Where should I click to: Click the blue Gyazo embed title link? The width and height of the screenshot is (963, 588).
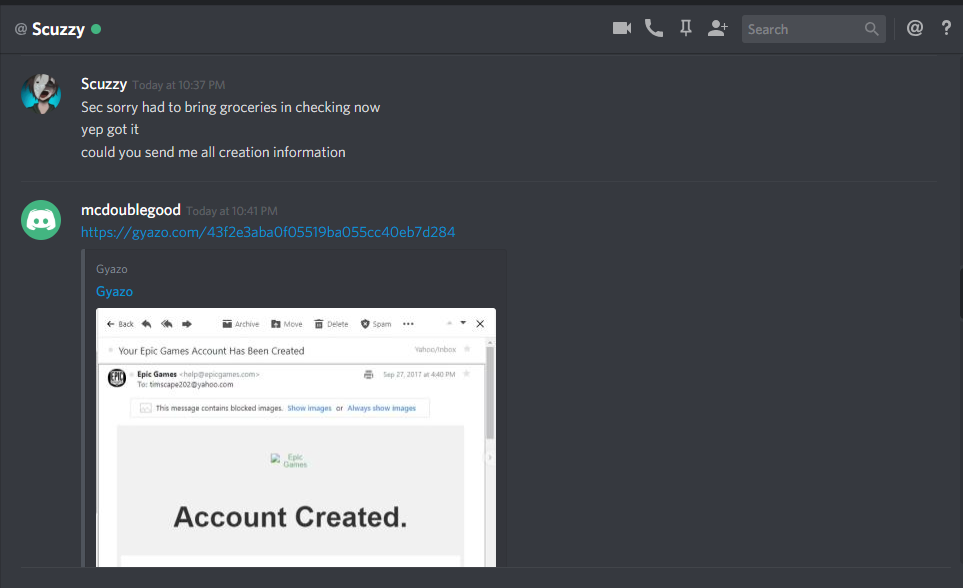pyautogui.click(x=114, y=291)
